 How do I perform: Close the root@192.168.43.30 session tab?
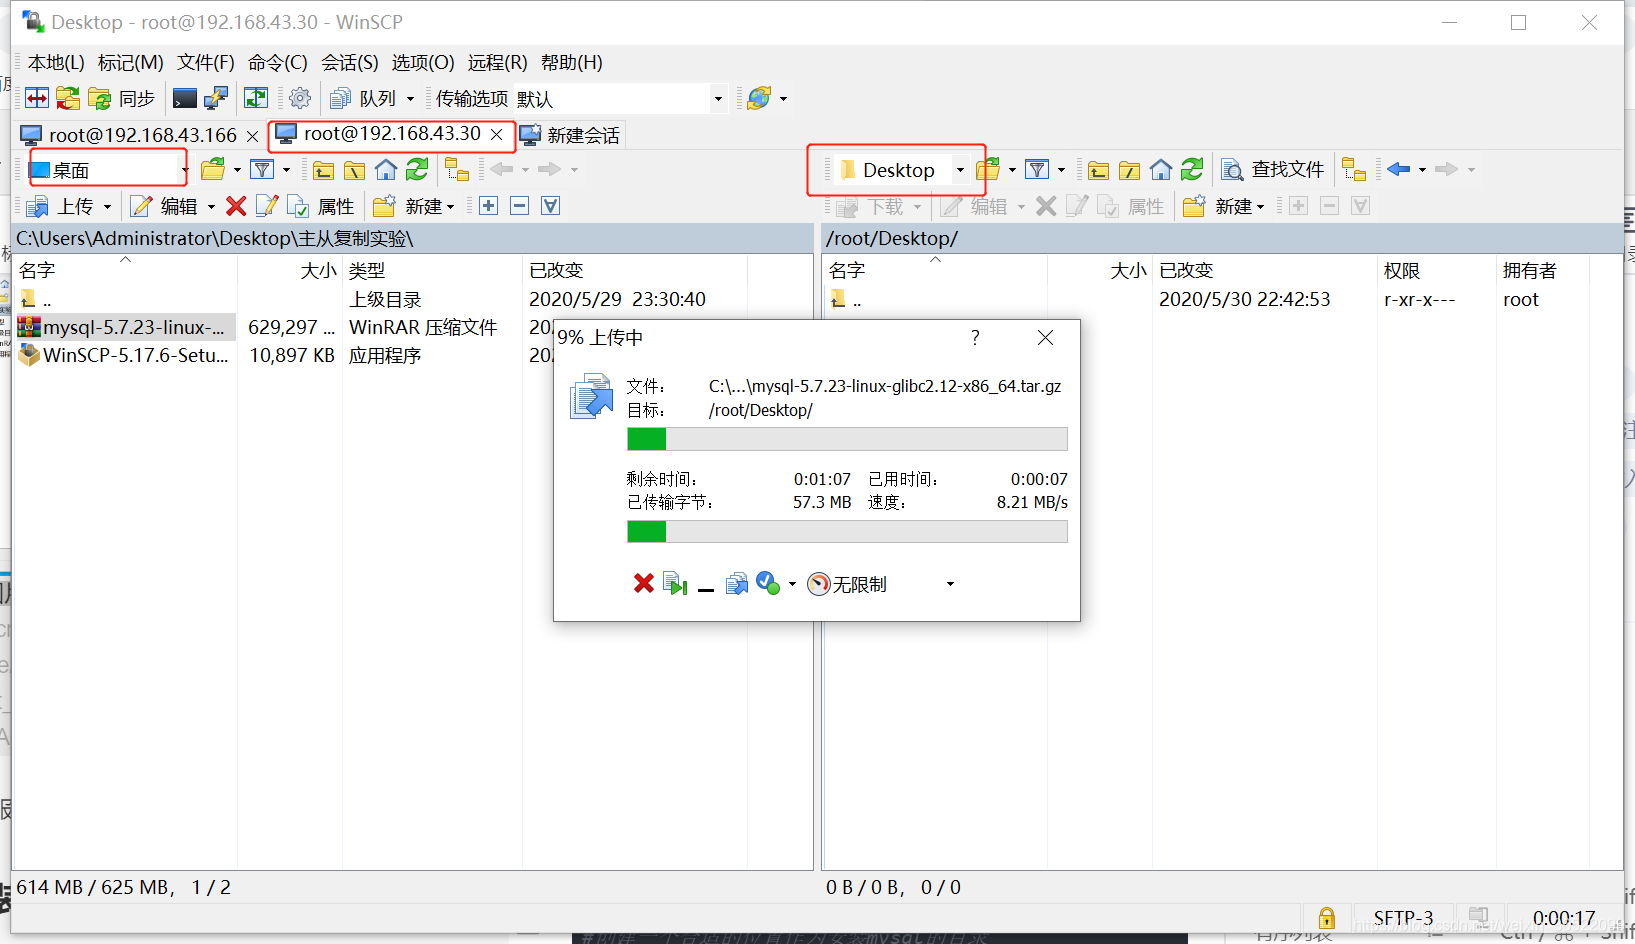tap(496, 134)
